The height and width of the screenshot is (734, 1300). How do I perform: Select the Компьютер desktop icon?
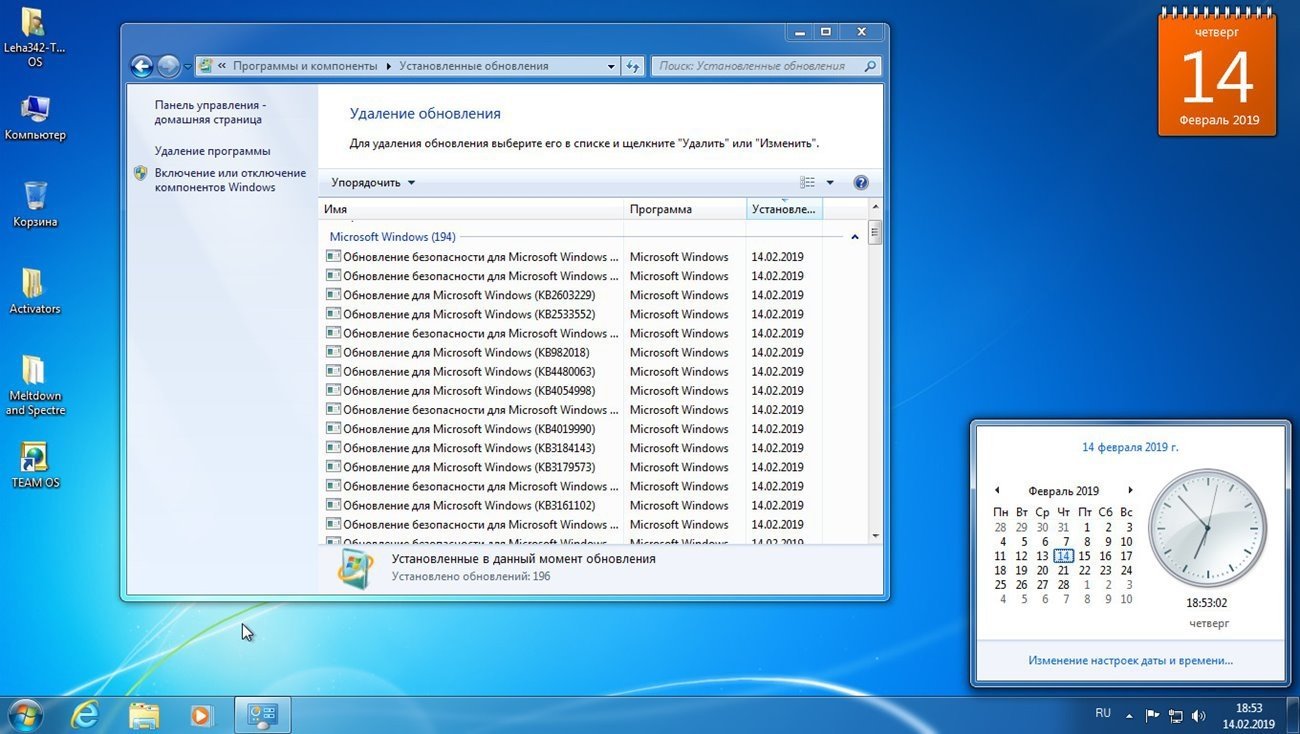click(35, 118)
